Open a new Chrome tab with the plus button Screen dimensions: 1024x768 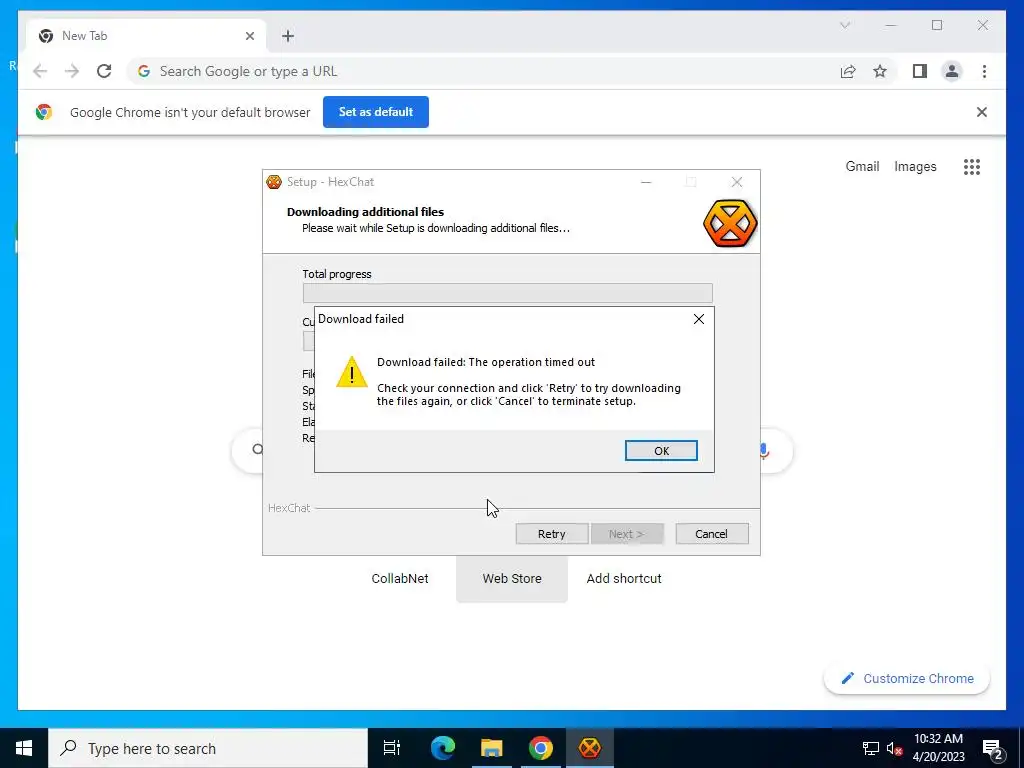(288, 36)
